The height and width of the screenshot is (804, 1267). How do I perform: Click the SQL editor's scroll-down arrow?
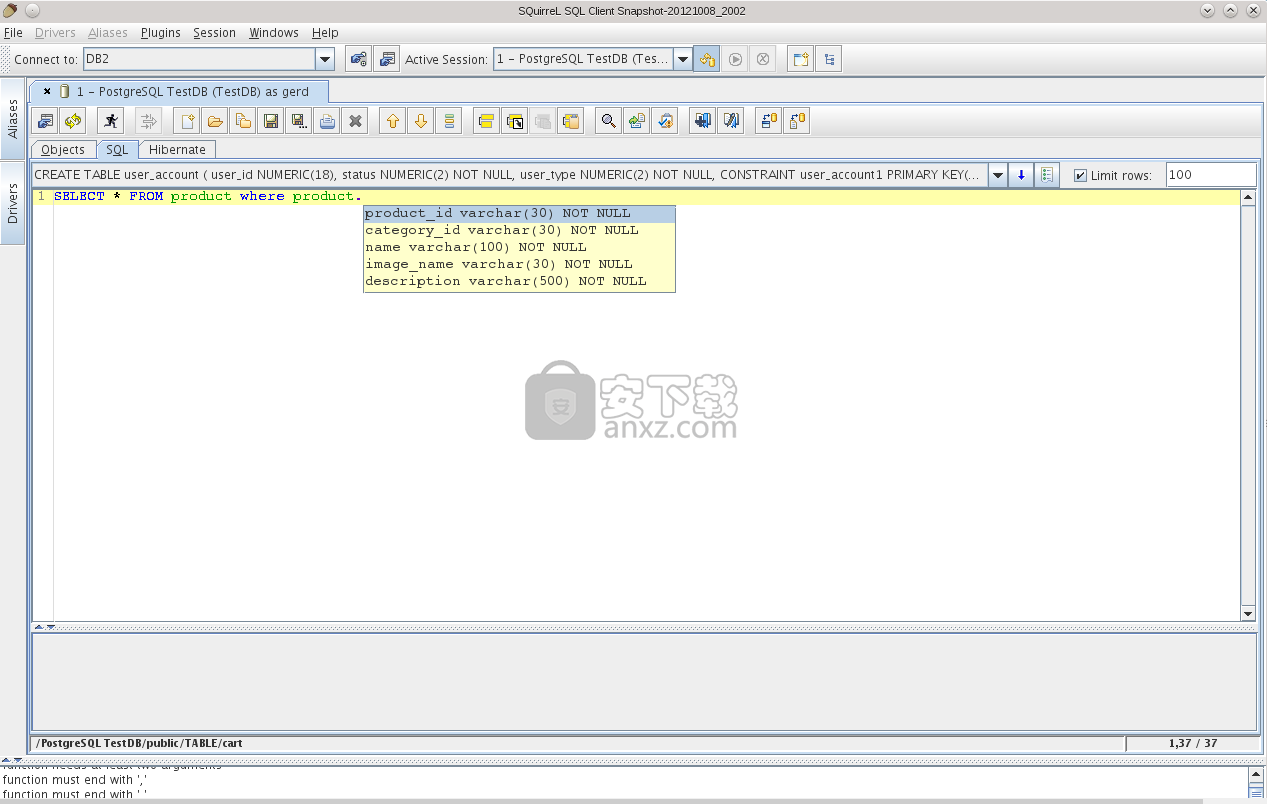tap(1248, 613)
